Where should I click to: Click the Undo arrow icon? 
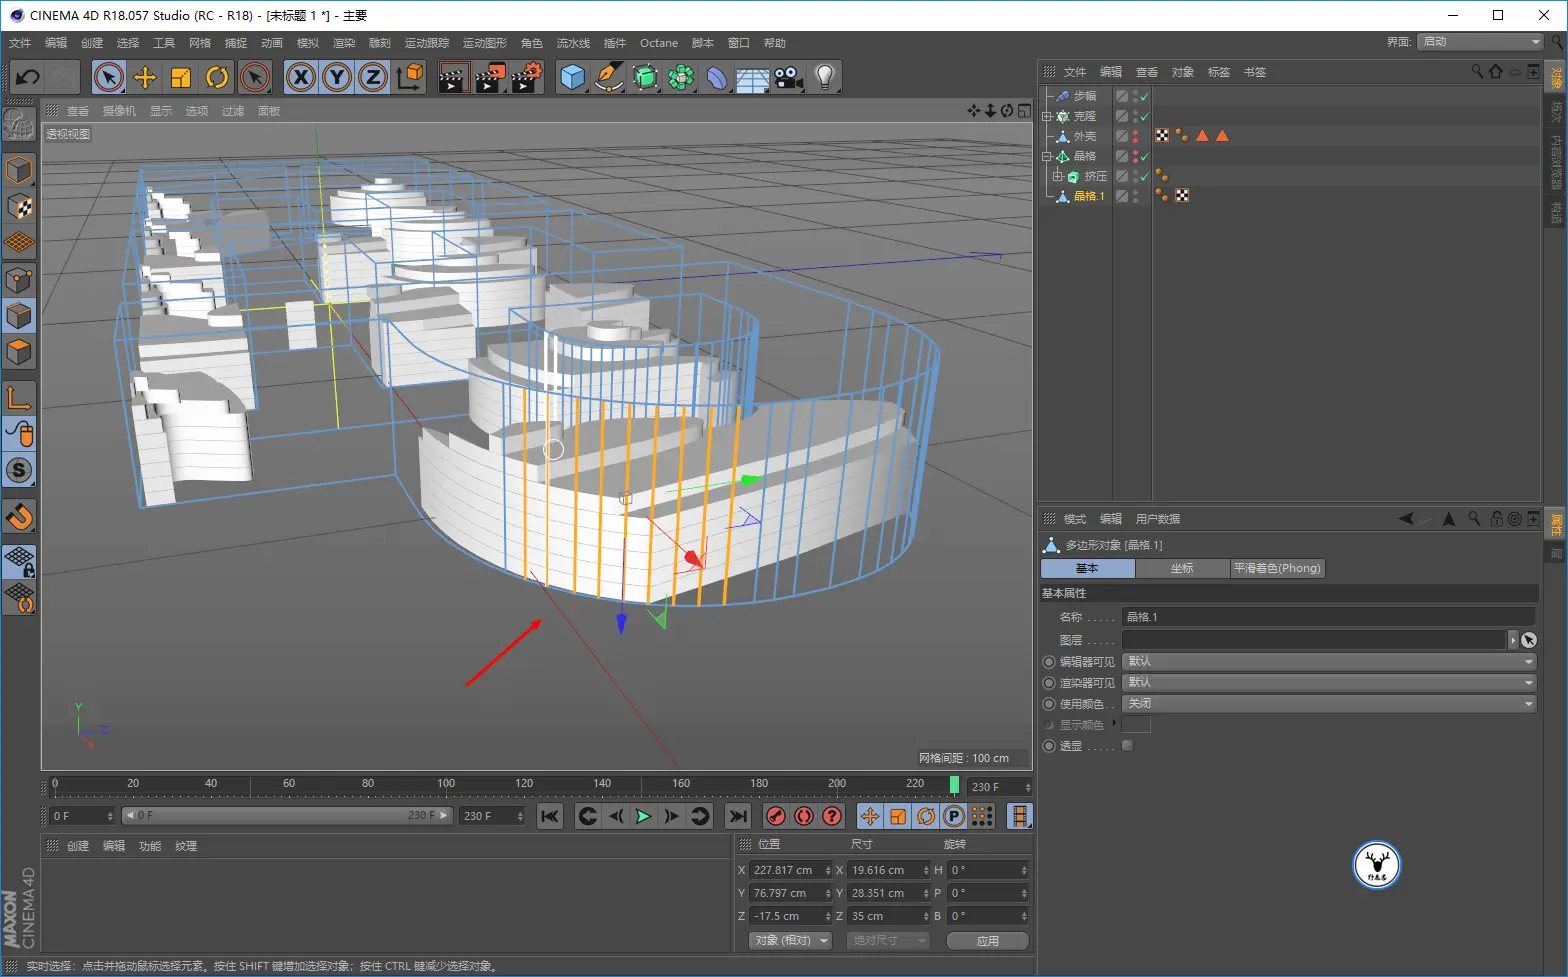pos(27,77)
